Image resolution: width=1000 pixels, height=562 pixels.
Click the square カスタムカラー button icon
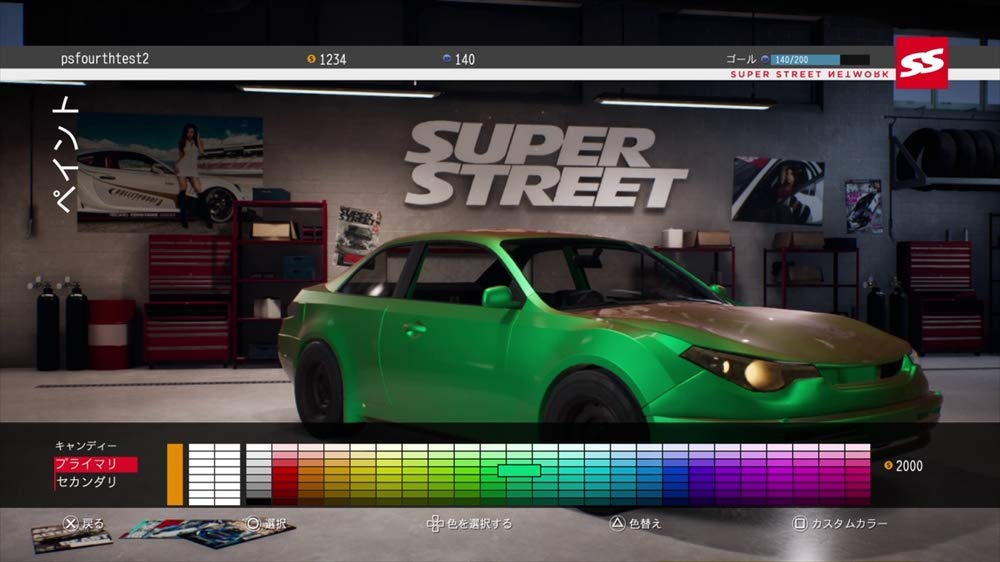click(x=799, y=523)
